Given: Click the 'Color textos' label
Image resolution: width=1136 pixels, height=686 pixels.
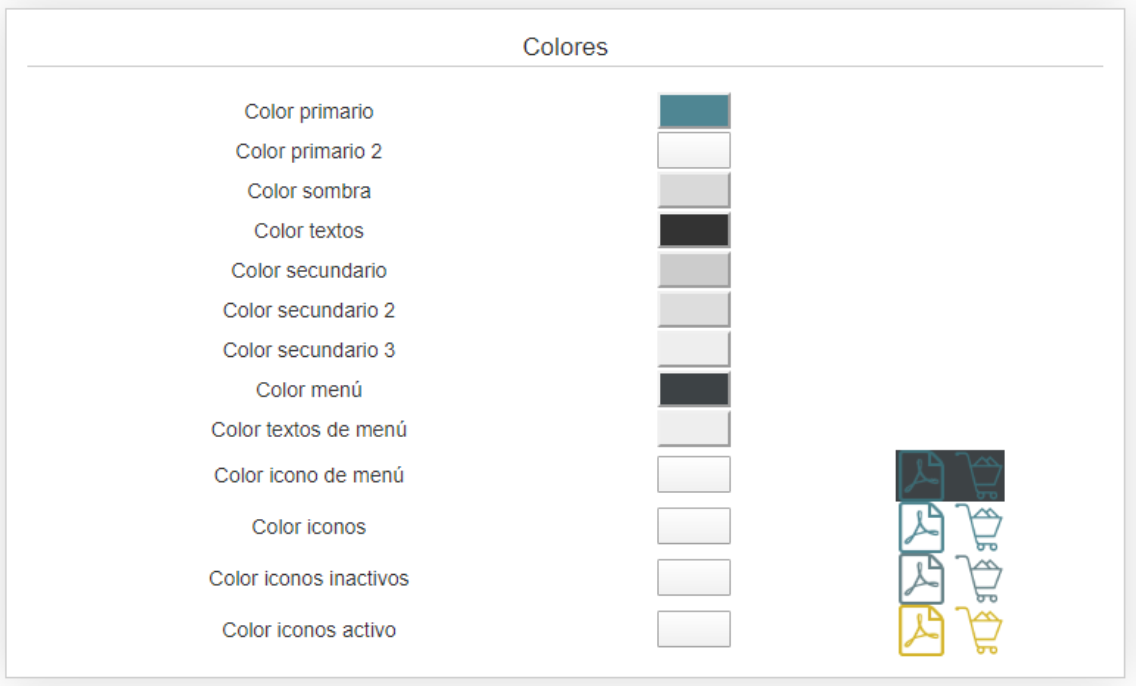Looking at the screenshot, I should 309,231.
